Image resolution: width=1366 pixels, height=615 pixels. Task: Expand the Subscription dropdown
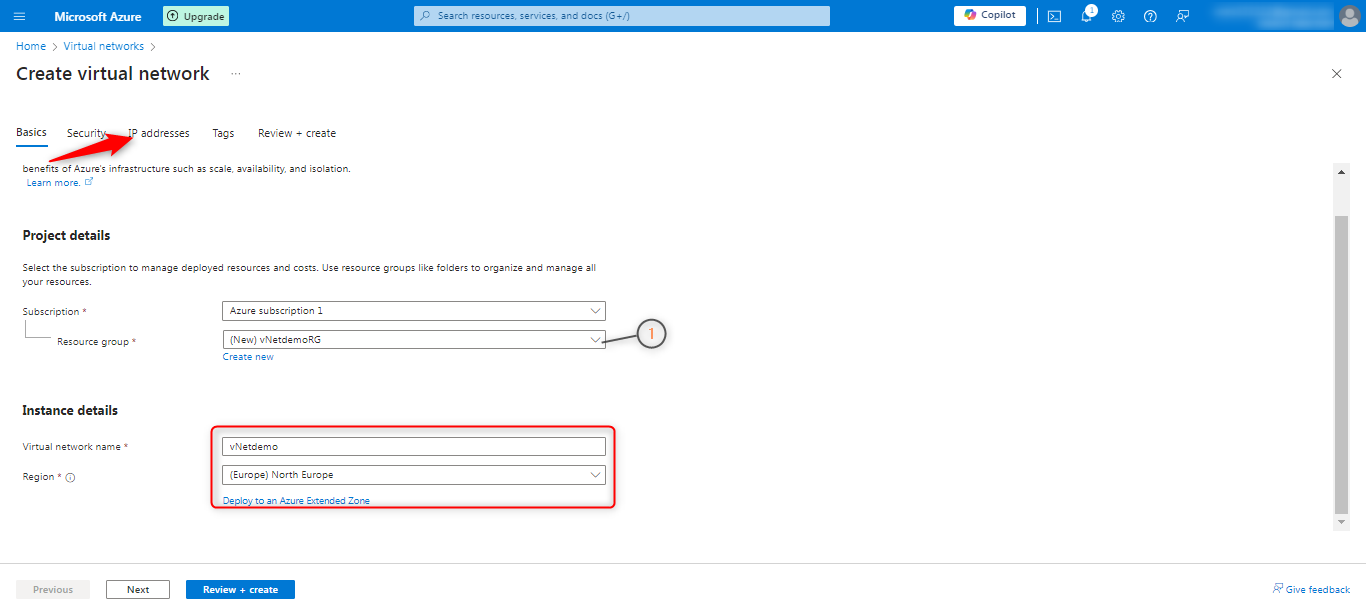click(x=414, y=311)
